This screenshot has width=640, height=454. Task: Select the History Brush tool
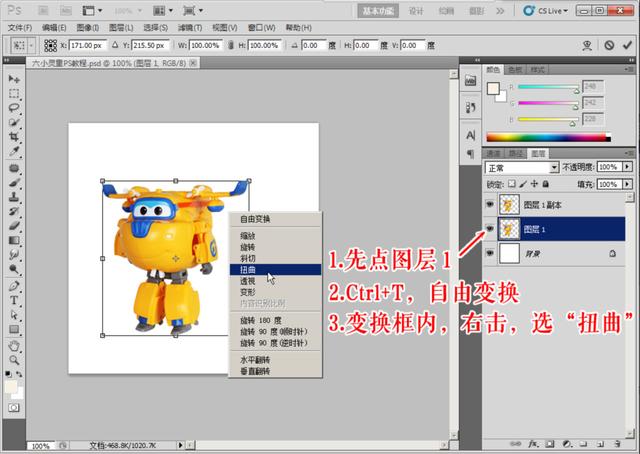click(x=14, y=211)
